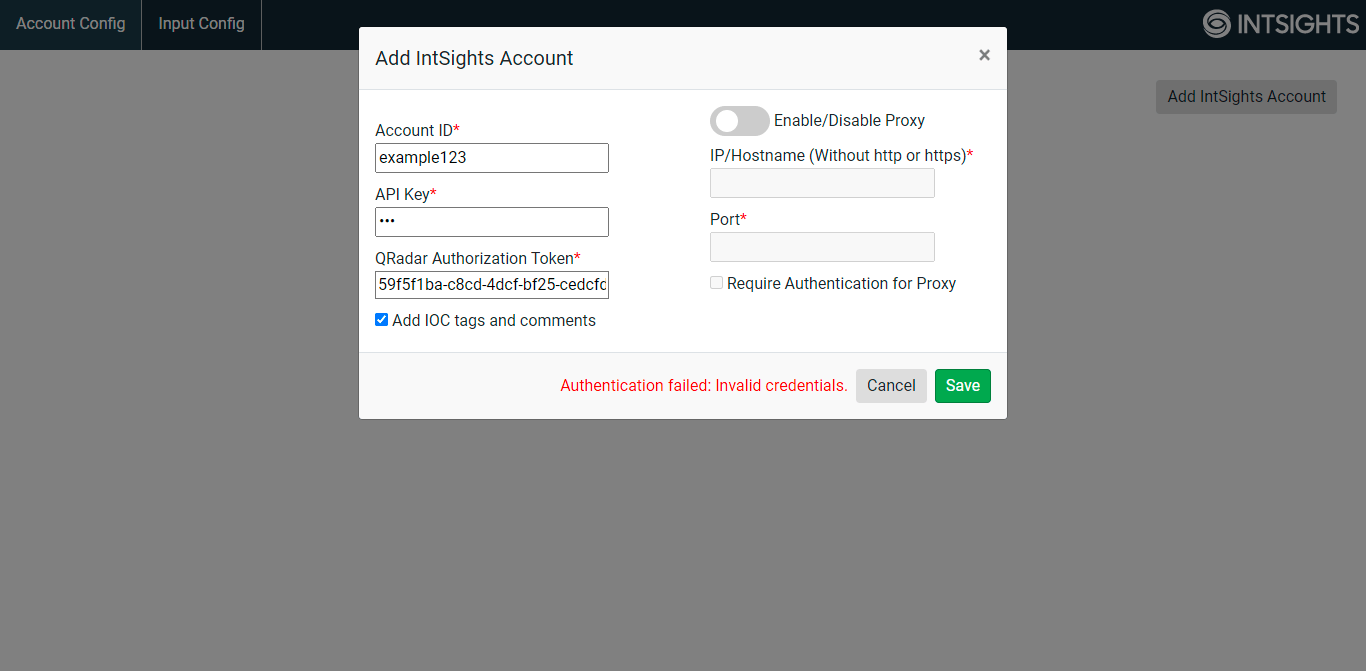
Task: Click the Port input box
Action: pos(822,247)
